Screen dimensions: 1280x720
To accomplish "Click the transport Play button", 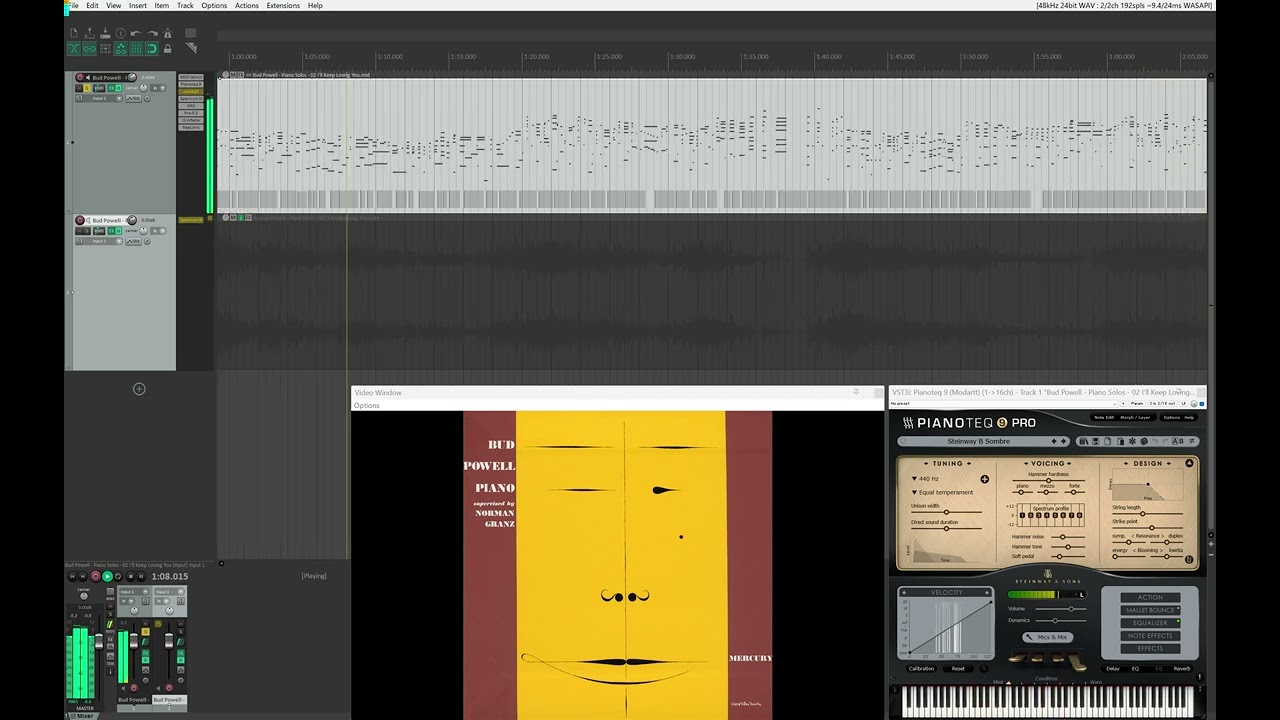I will pos(108,576).
